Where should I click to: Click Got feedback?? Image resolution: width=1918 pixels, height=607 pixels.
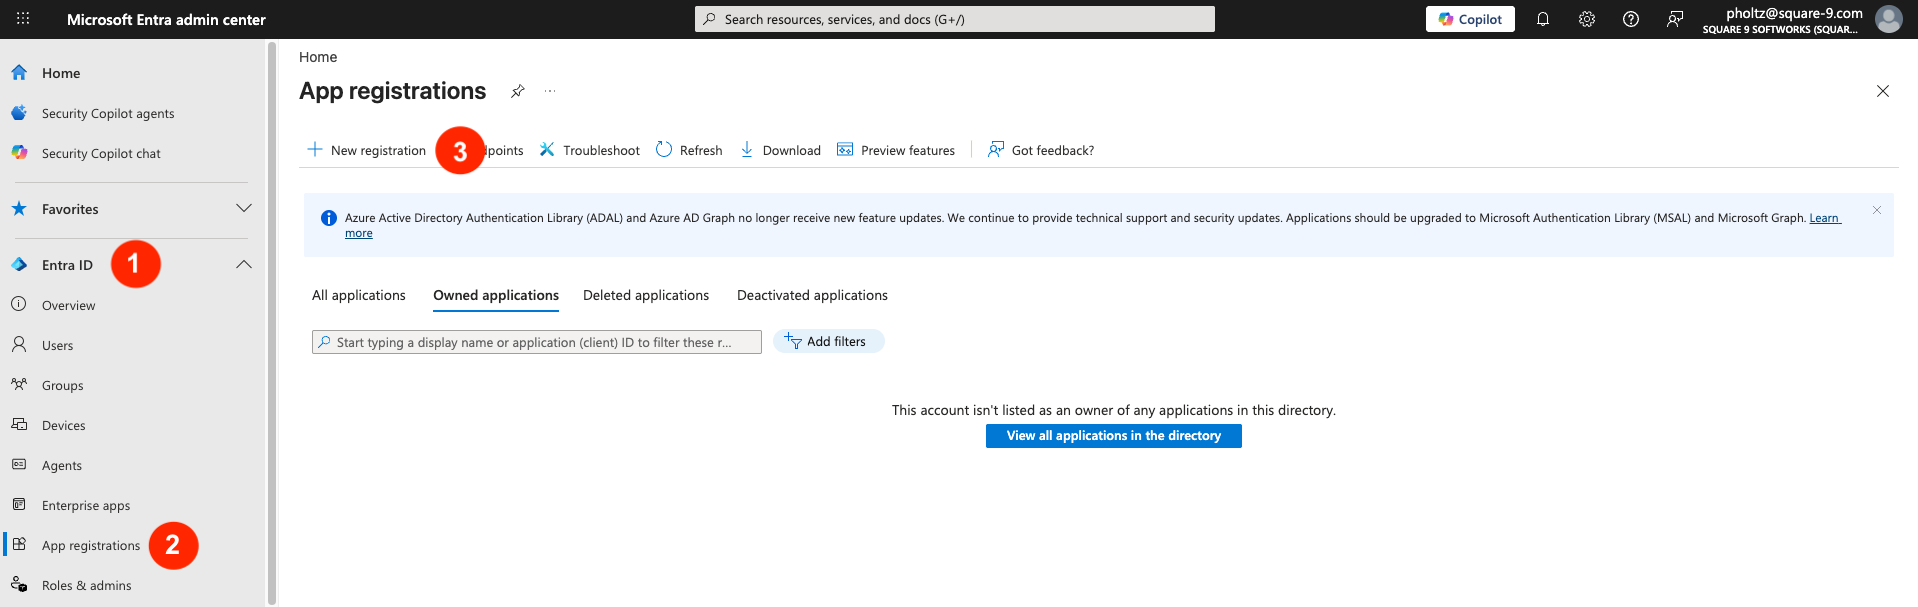click(x=1041, y=150)
